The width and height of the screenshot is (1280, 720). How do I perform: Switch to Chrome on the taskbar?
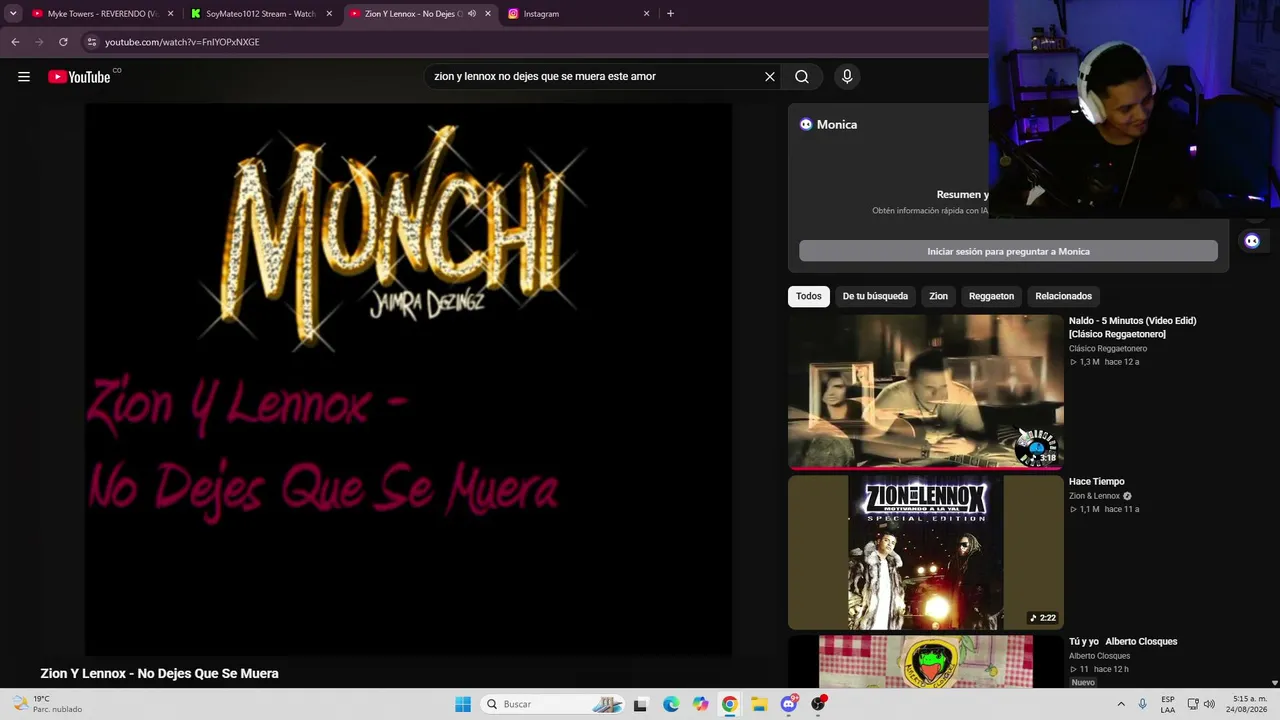pyautogui.click(x=730, y=704)
